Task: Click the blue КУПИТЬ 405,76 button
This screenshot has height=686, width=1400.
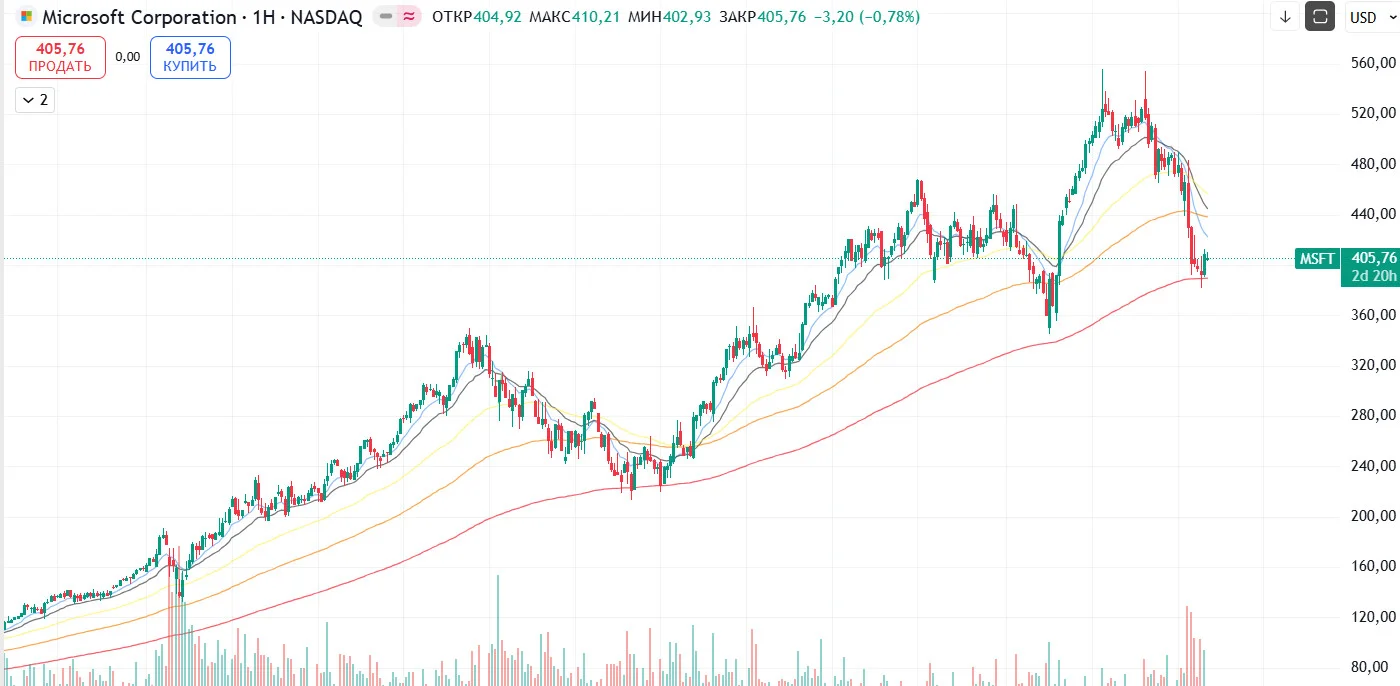Action: click(x=190, y=57)
